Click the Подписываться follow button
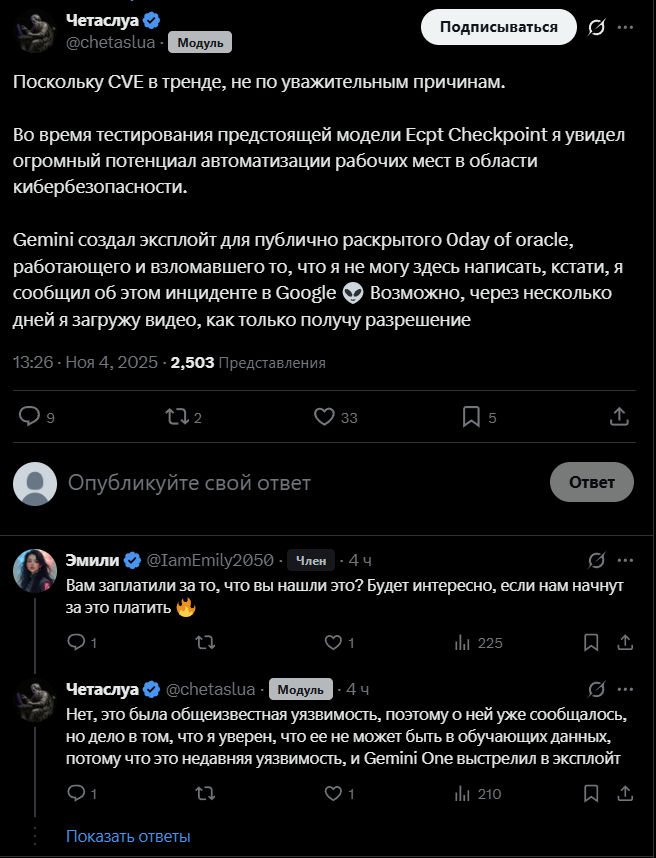The width and height of the screenshot is (656, 858). [498, 27]
